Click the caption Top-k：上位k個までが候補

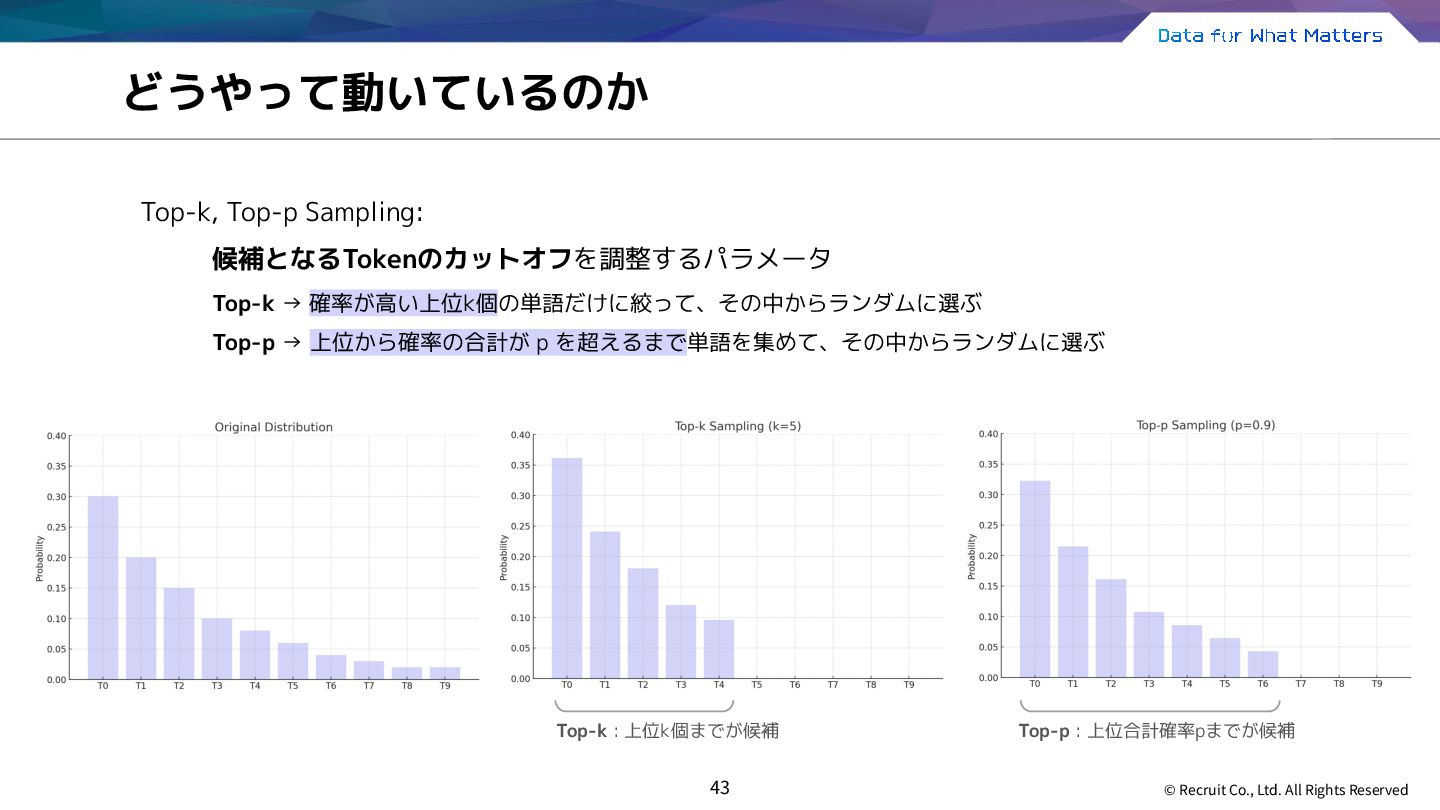click(668, 731)
